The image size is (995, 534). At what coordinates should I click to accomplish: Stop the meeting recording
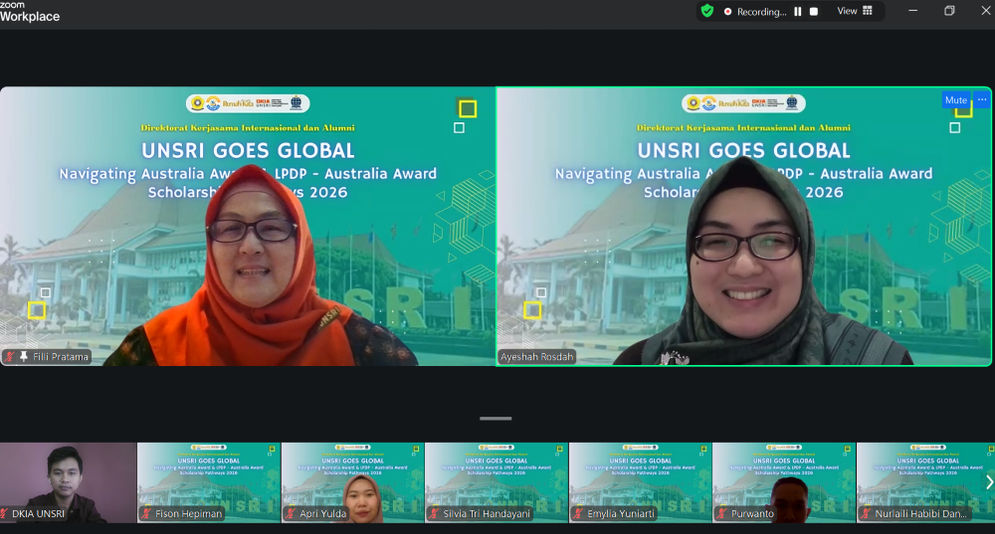pyautogui.click(x=814, y=11)
